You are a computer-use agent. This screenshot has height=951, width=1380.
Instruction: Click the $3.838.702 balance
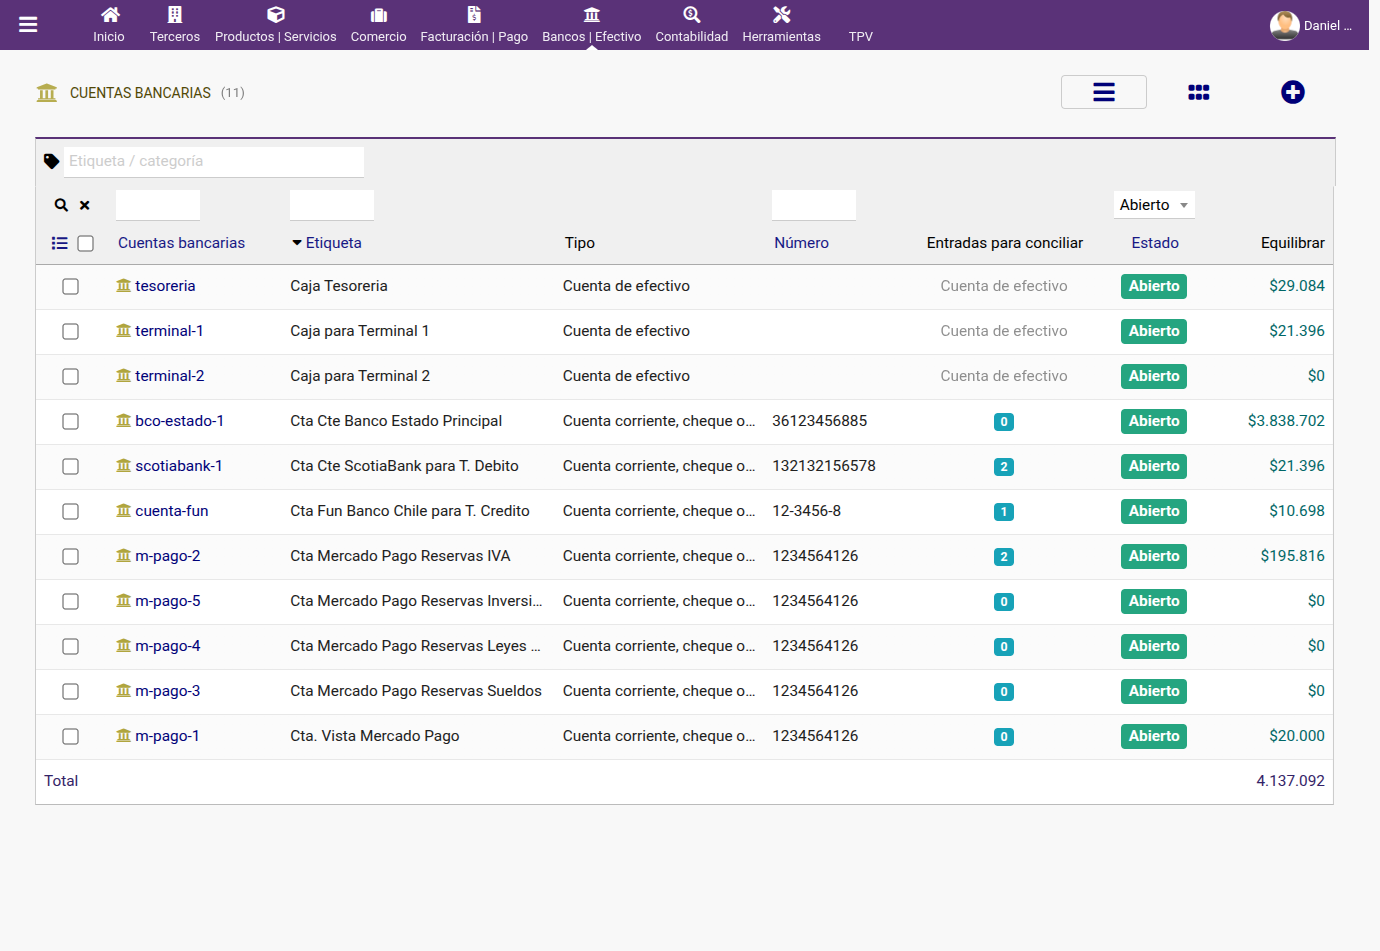[x=1286, y=421]
